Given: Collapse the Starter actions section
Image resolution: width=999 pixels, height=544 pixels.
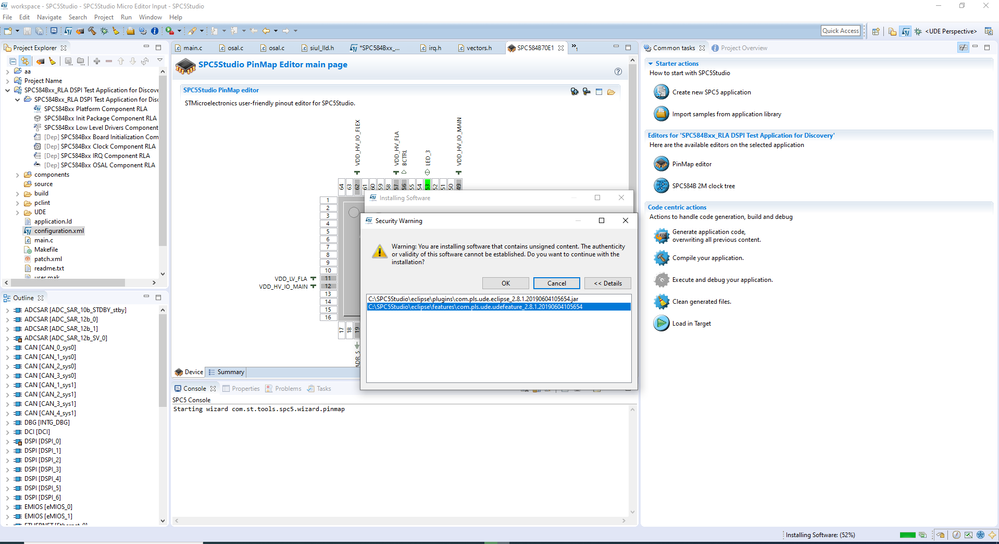Looking at the screenshot, I should 650,64.
